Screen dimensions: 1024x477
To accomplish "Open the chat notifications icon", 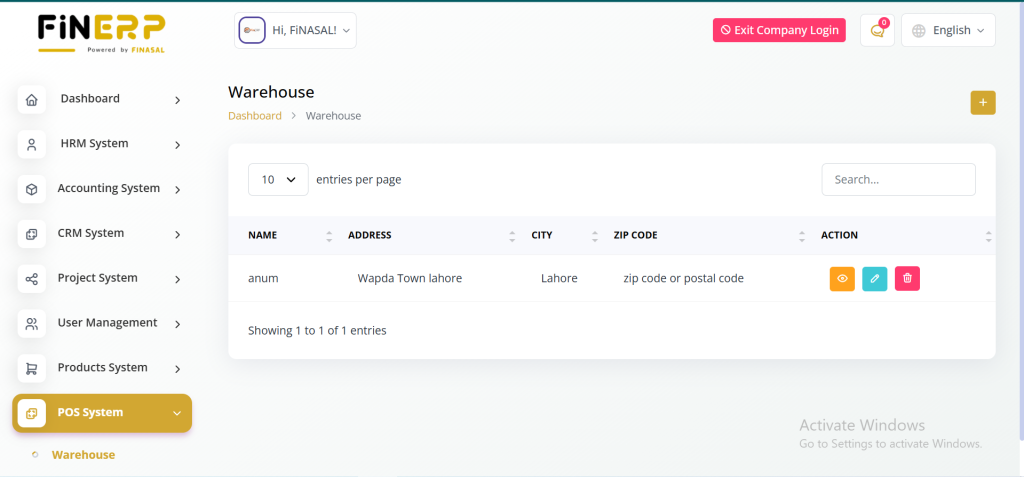I will pos(877,31).
